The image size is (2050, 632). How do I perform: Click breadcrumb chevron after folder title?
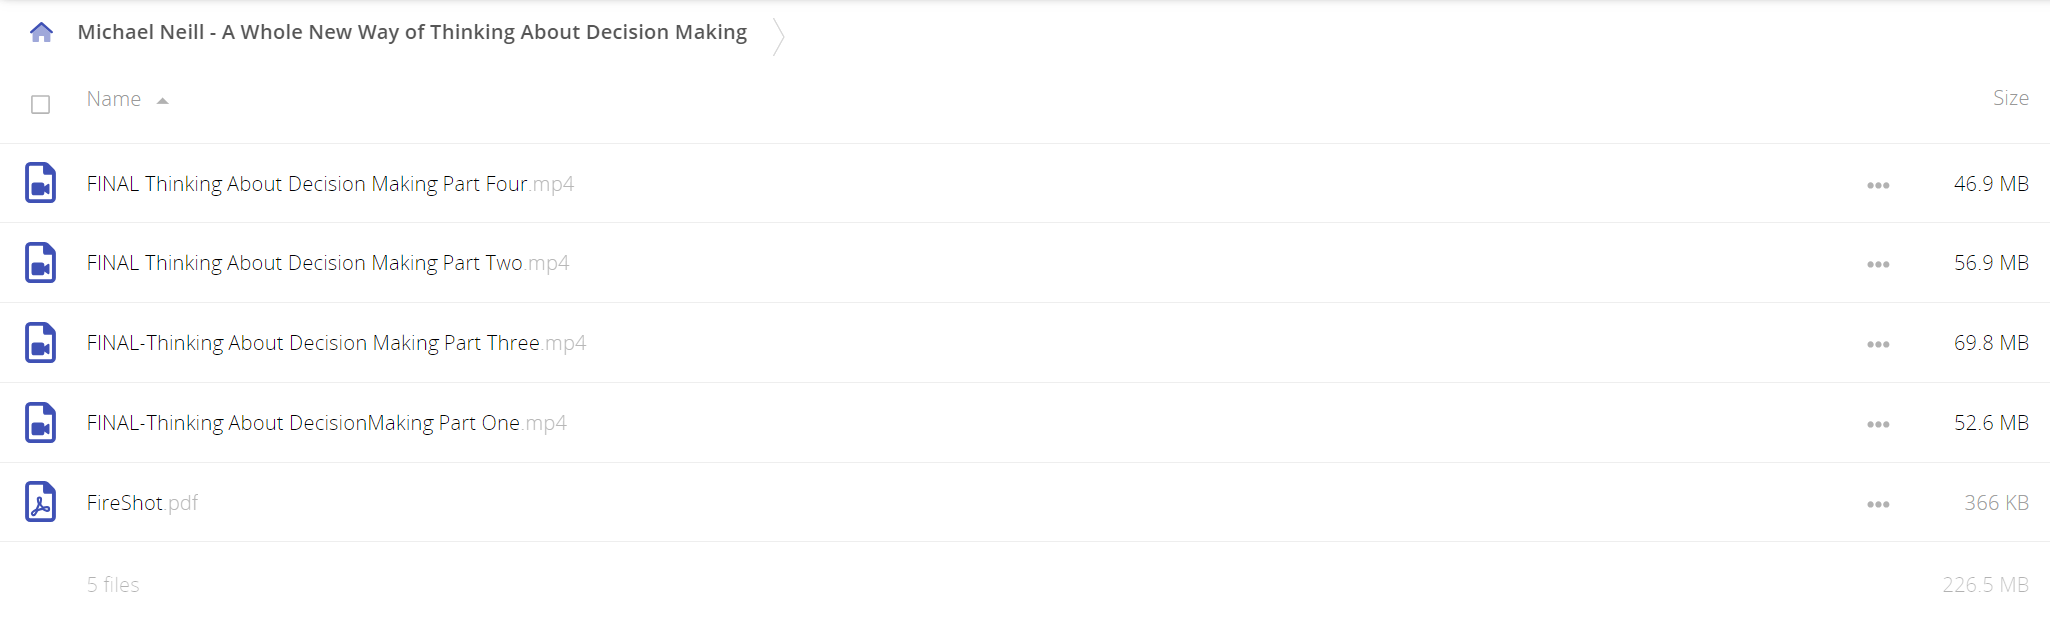pyautogui.click(x=778, y=36)
